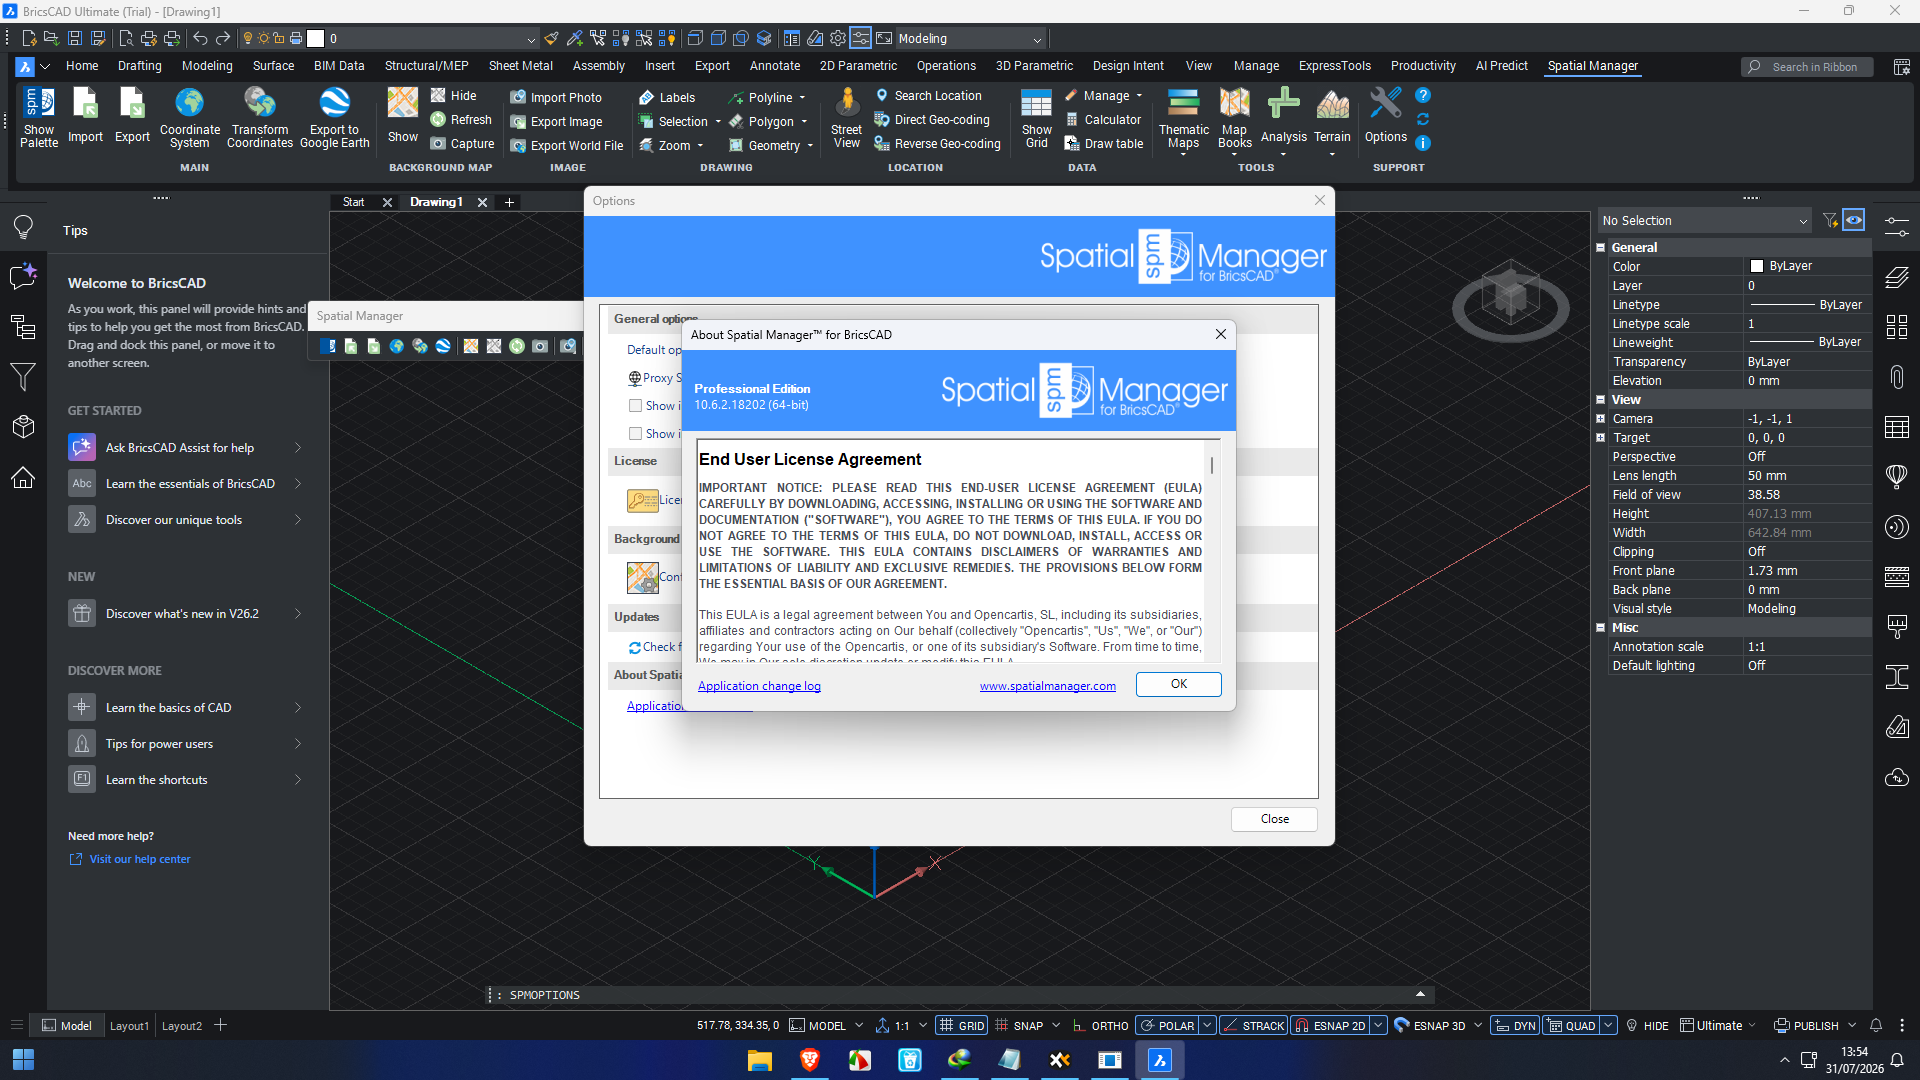Toggle GRID in status bar
The image size is (1920, 1080).
tap(962, 1025)
